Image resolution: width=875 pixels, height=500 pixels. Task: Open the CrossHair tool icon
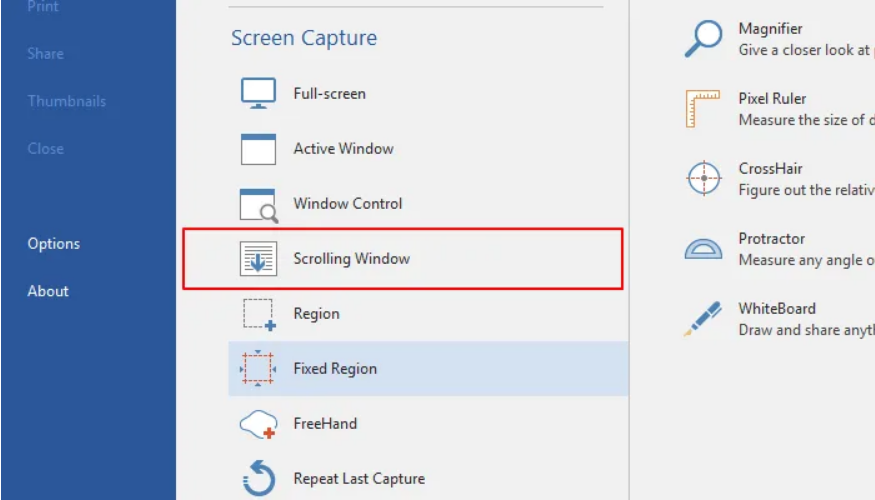pyautogui.click(x=703, y=179)
